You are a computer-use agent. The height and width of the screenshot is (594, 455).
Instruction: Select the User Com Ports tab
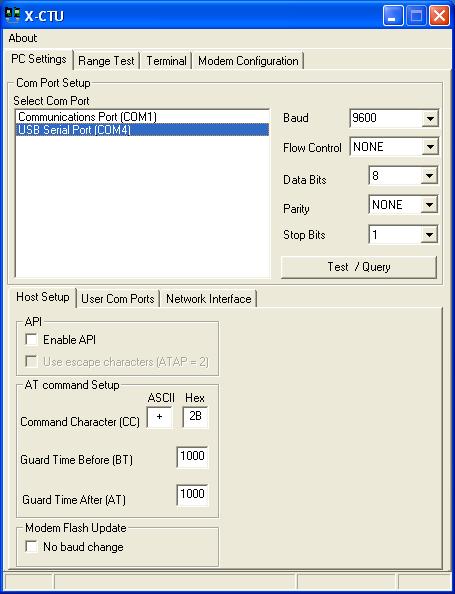pos(117,299)
